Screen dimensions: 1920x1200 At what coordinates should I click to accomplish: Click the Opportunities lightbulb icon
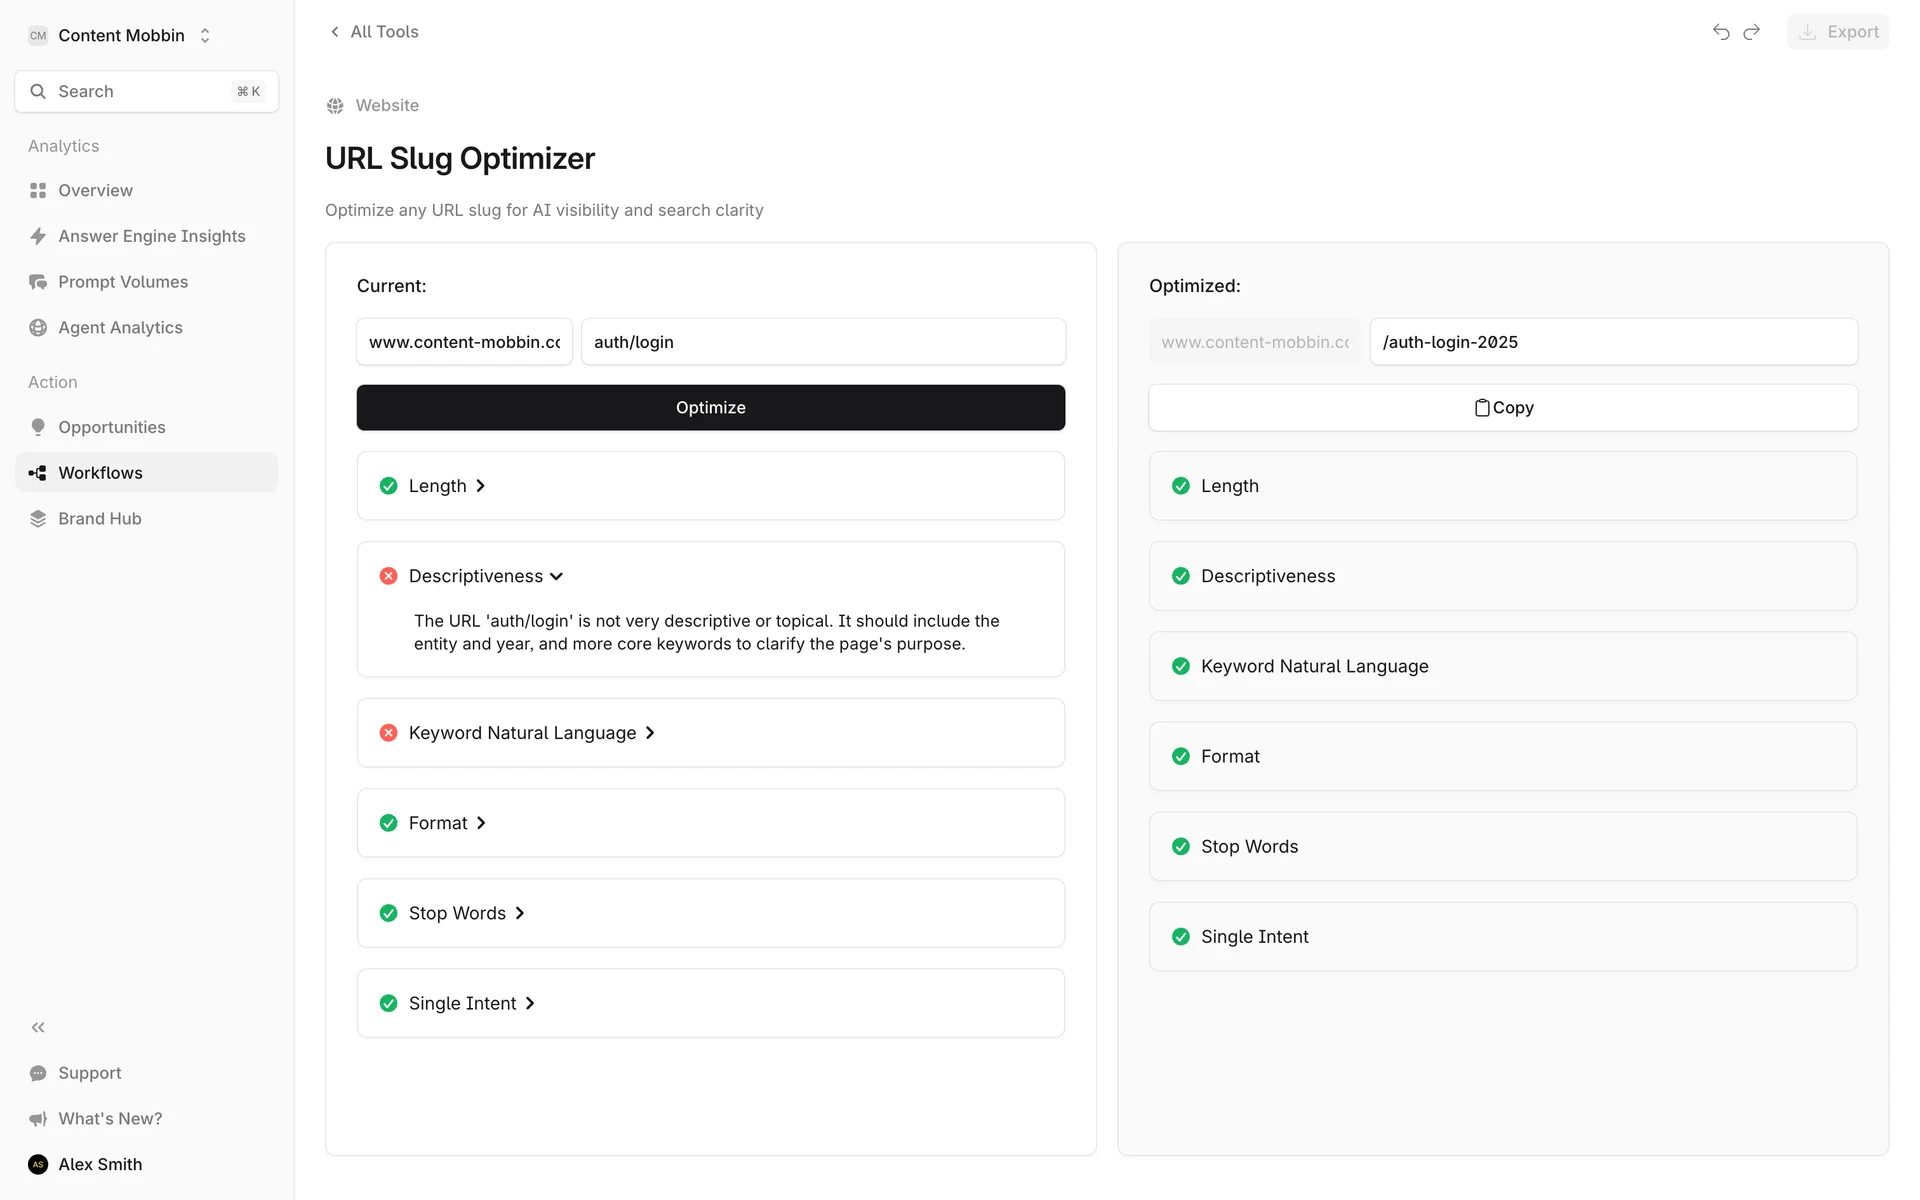tap(38, 427)
